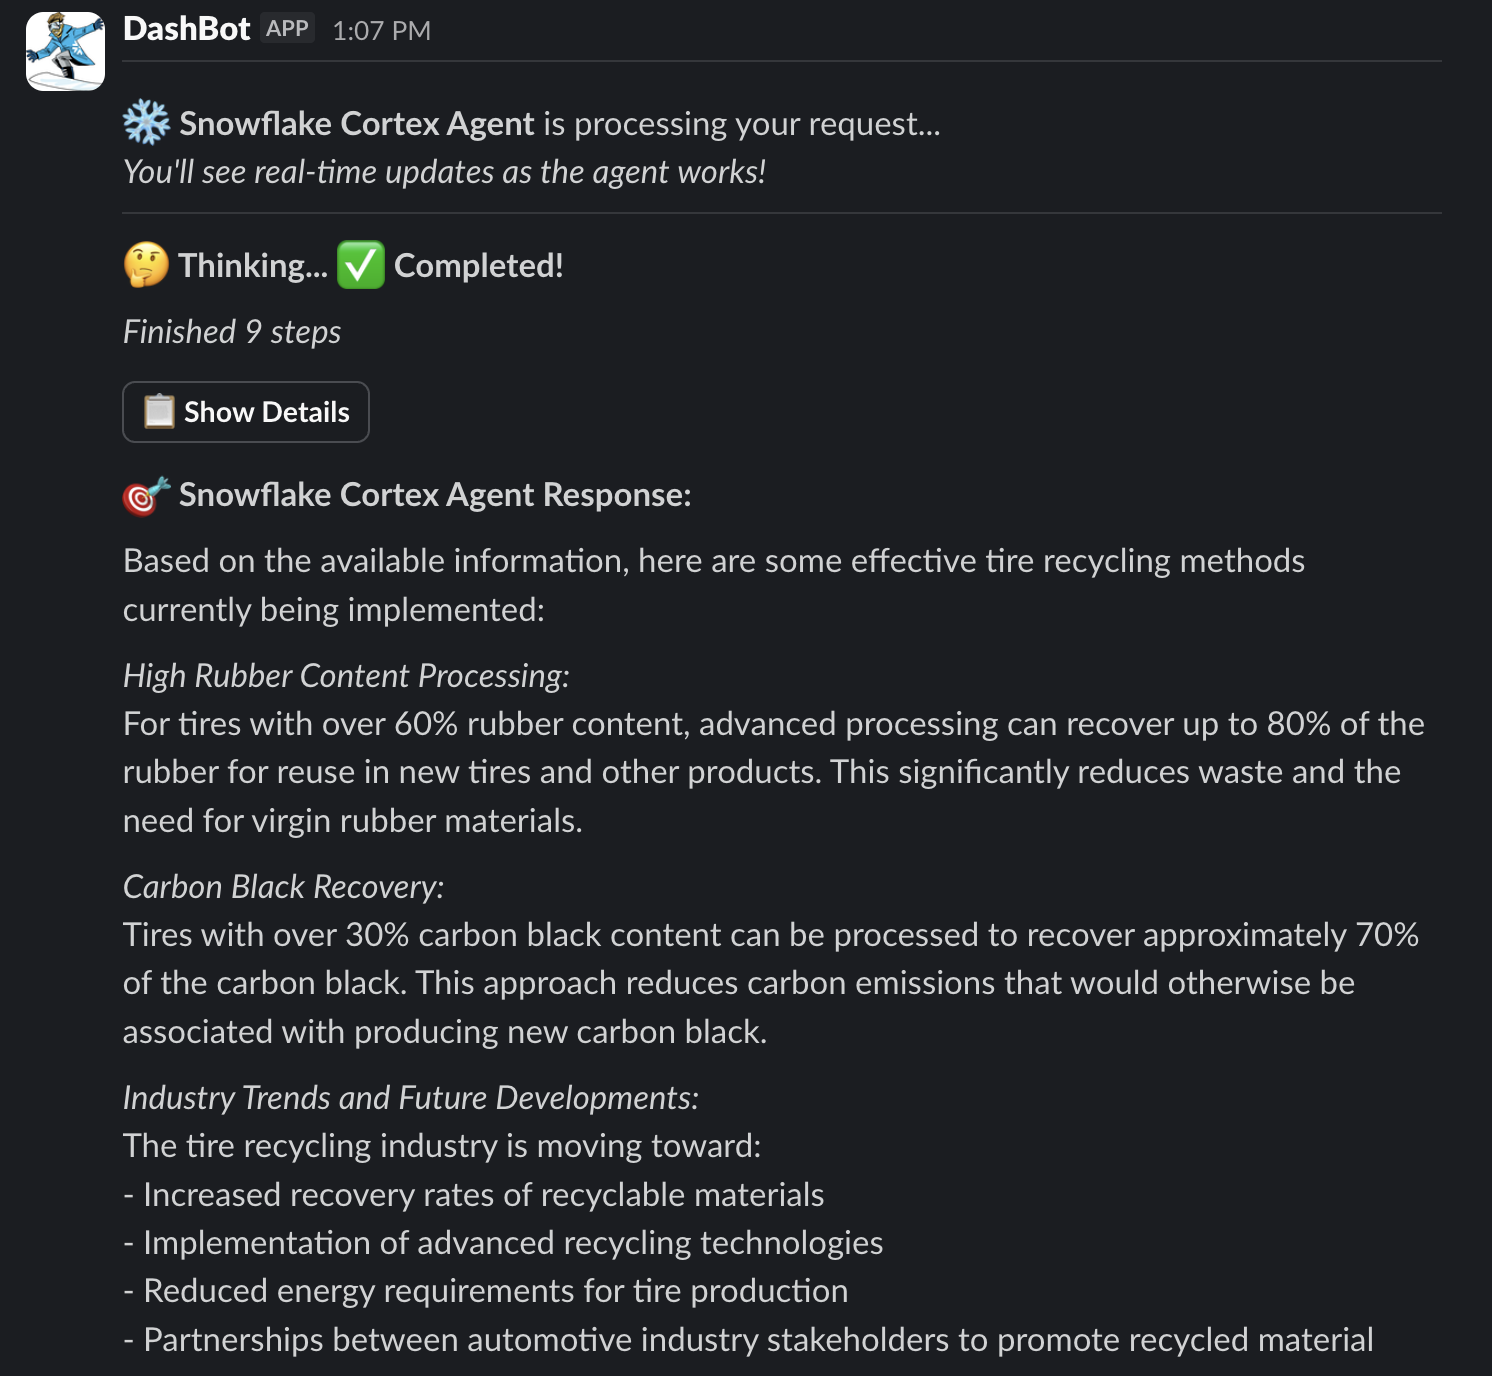
Task: Expand the Show Details button
Action: 246,412
